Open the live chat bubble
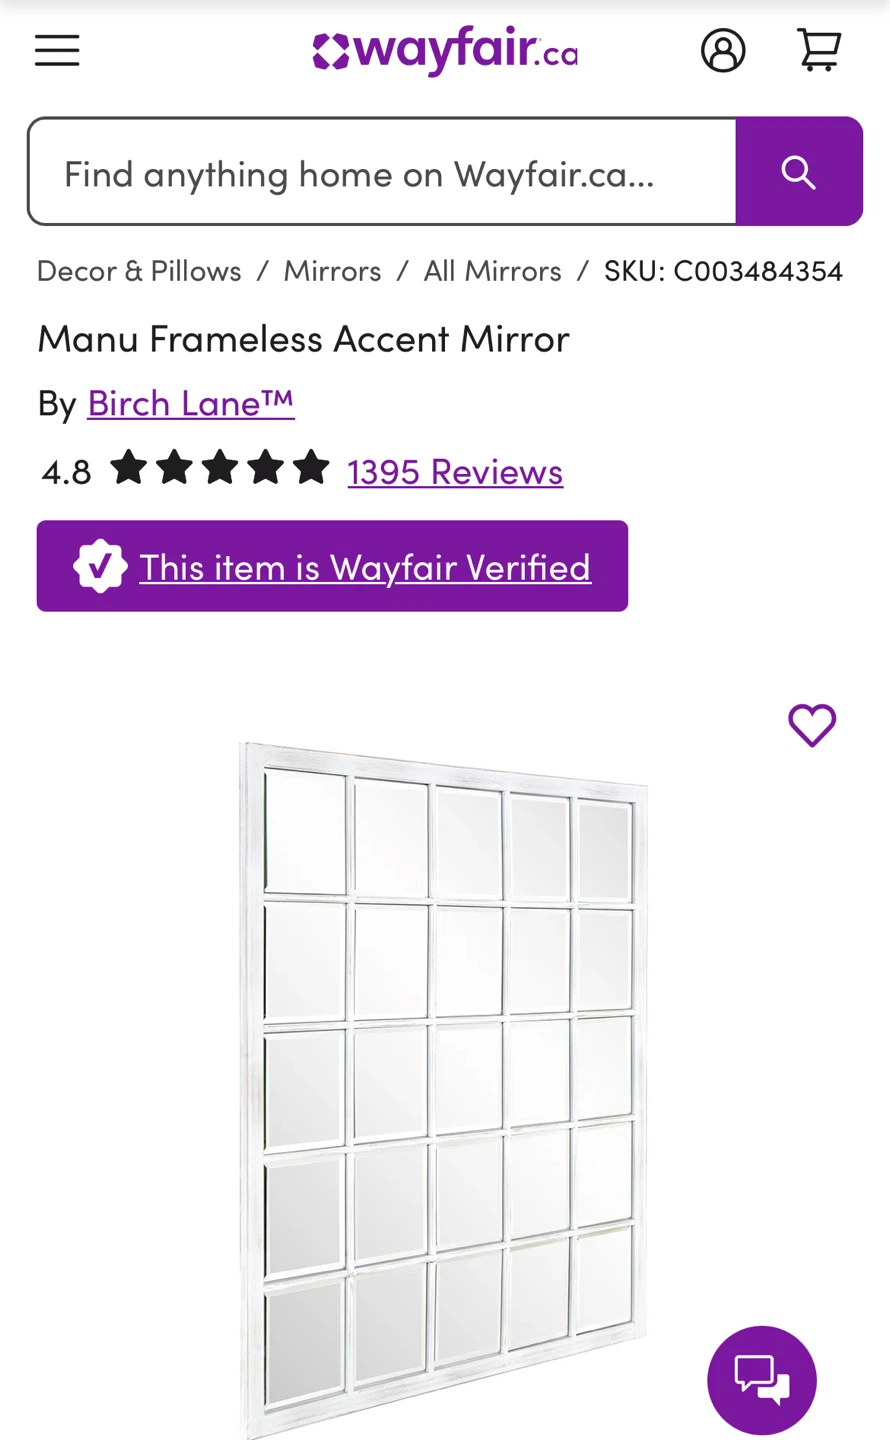 [x=762, y=1380]
